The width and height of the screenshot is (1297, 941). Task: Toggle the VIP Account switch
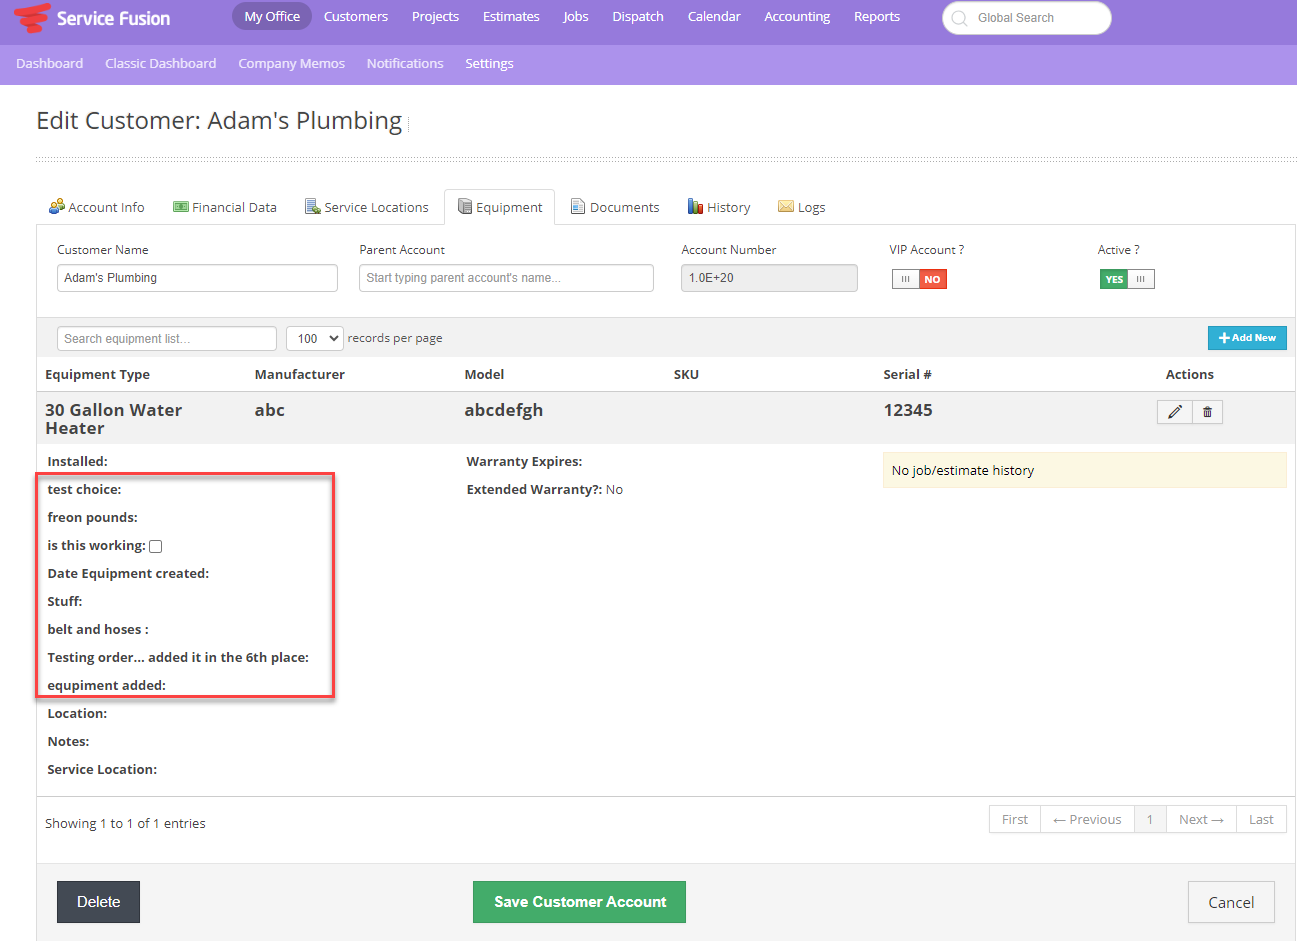[x=919, y=279]
